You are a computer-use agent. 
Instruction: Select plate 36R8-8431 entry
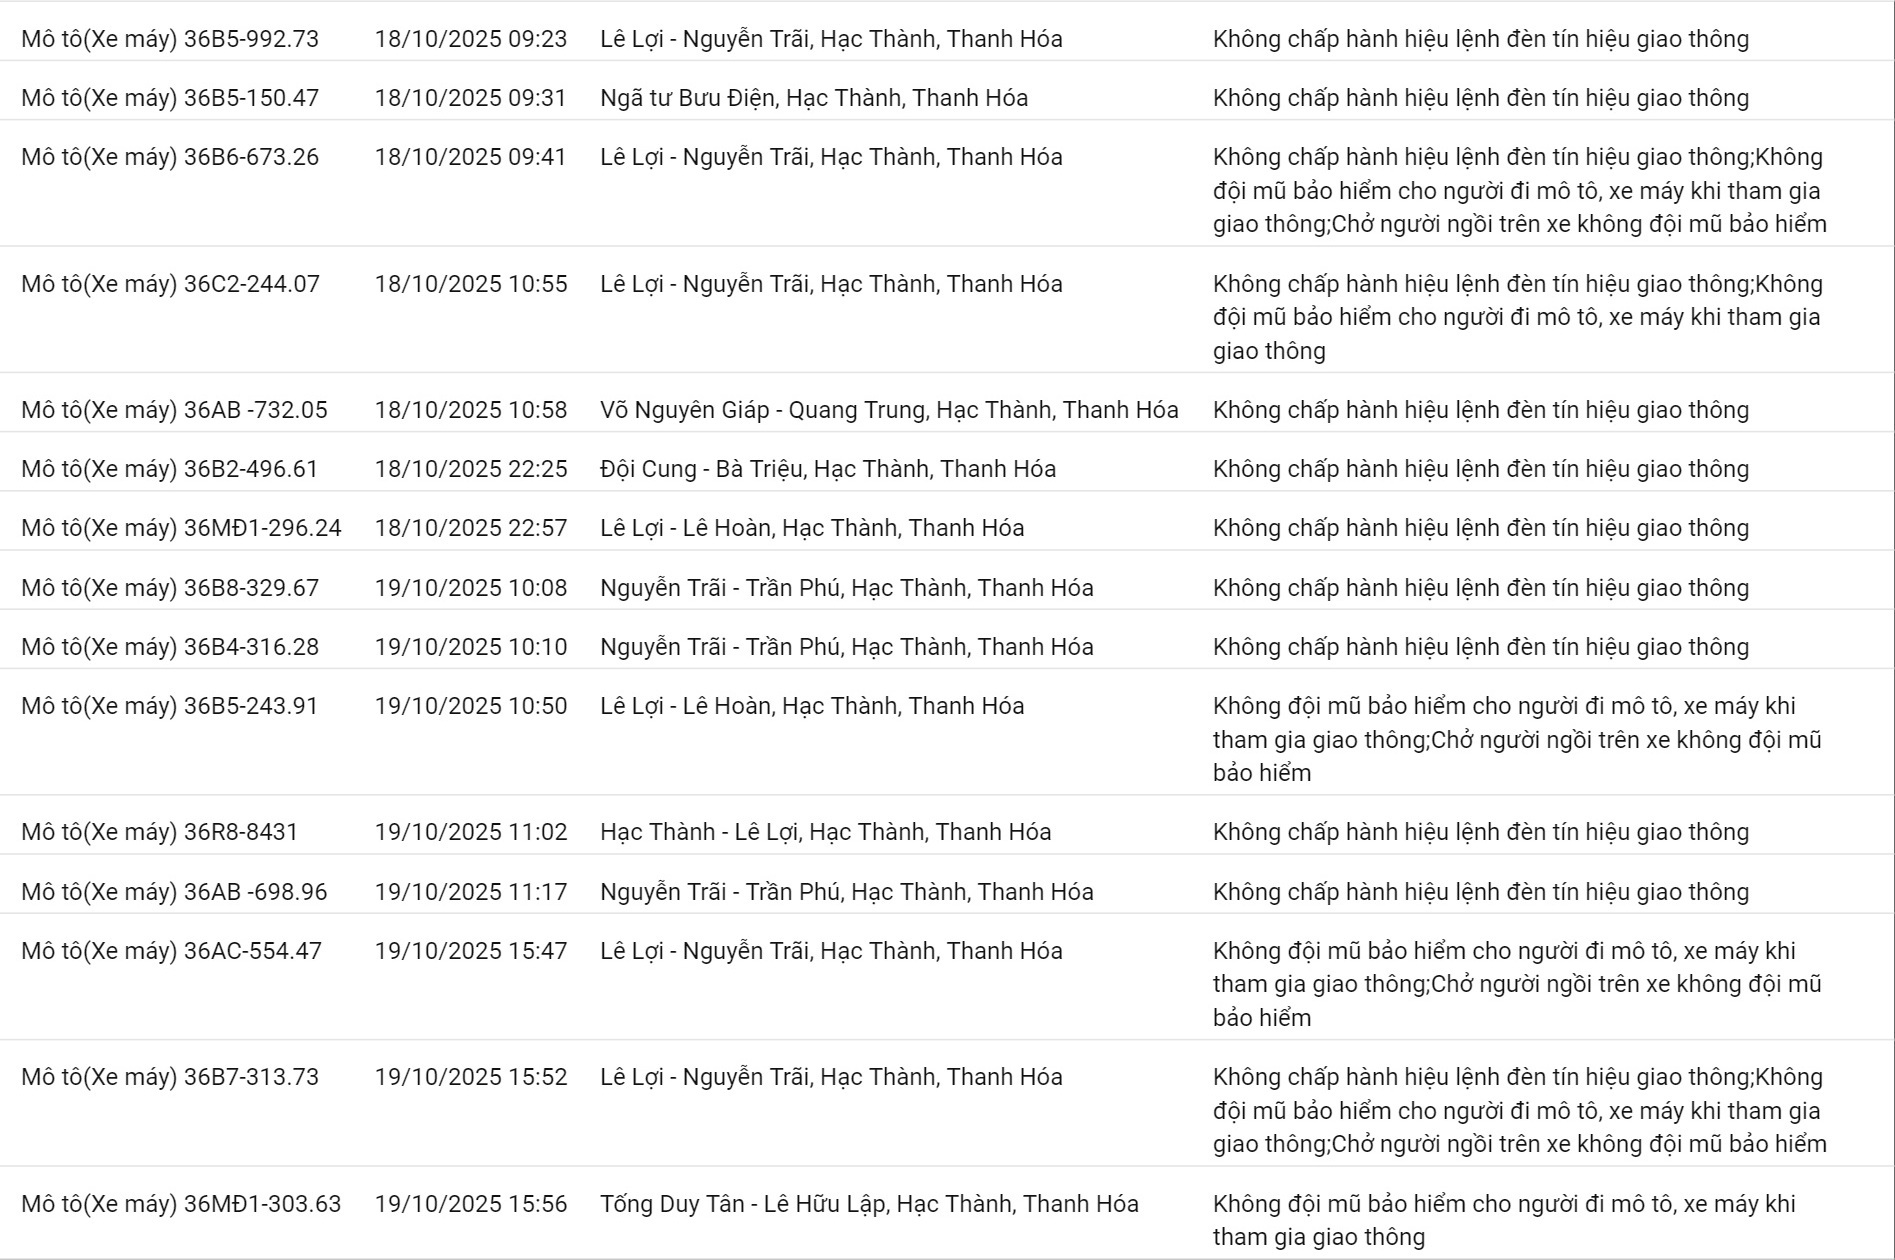(160, 832)
